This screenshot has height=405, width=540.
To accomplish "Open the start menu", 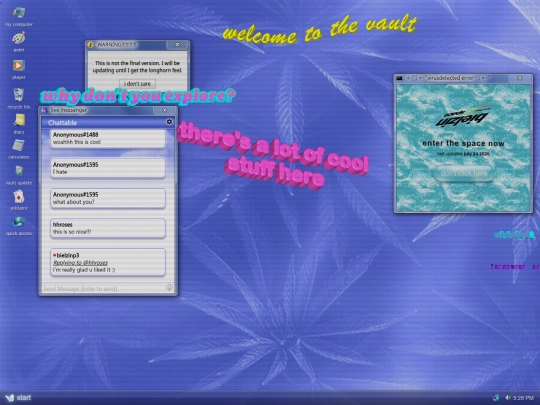I will click(19, 398).
